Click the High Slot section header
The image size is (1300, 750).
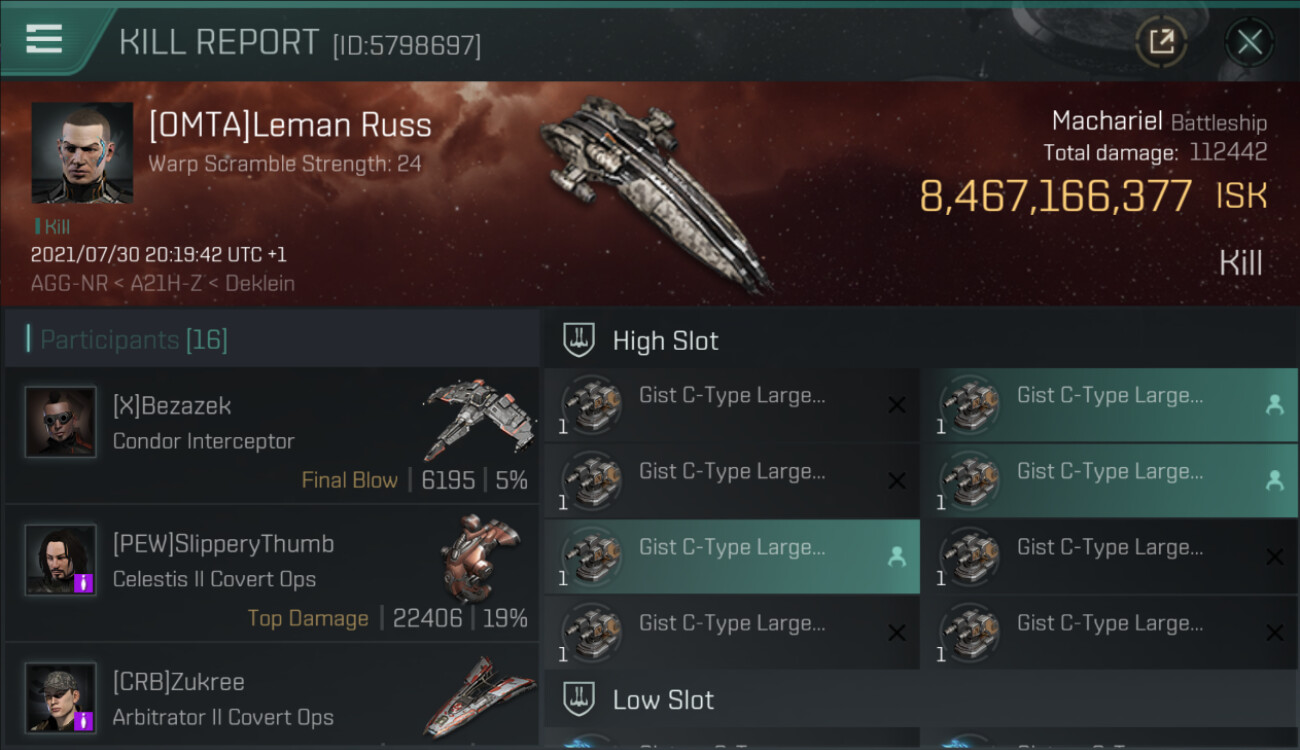[x=665, y=340]
